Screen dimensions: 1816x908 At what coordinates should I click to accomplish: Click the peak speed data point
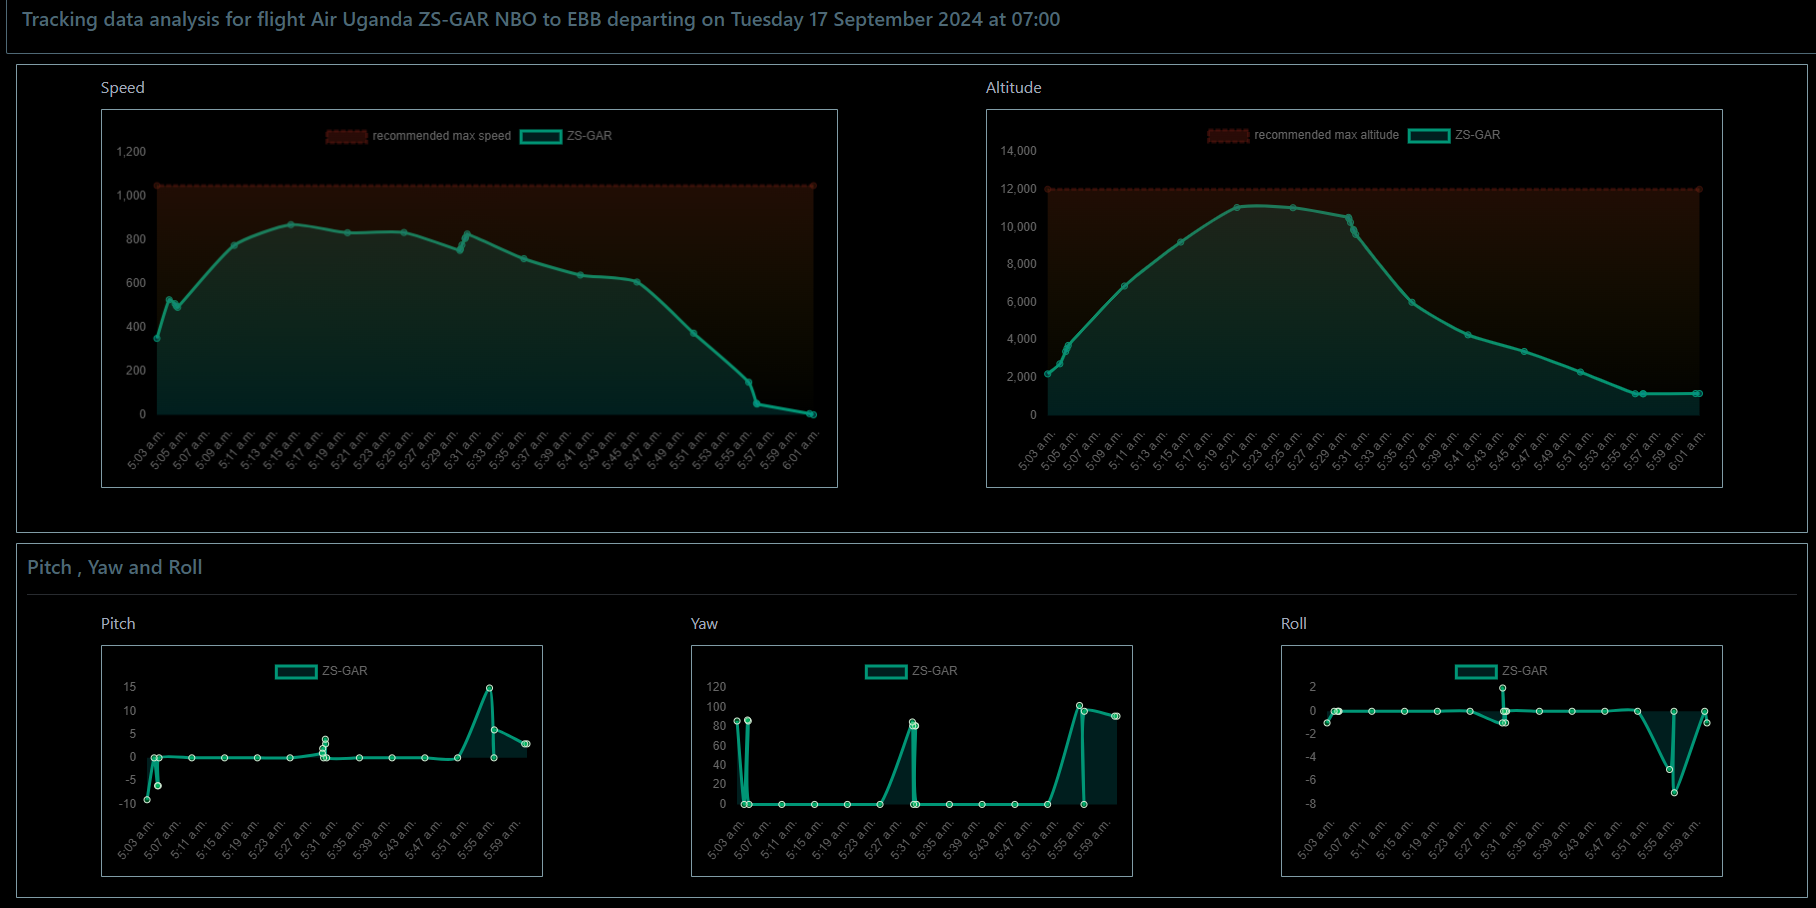[x=291, y=224]
